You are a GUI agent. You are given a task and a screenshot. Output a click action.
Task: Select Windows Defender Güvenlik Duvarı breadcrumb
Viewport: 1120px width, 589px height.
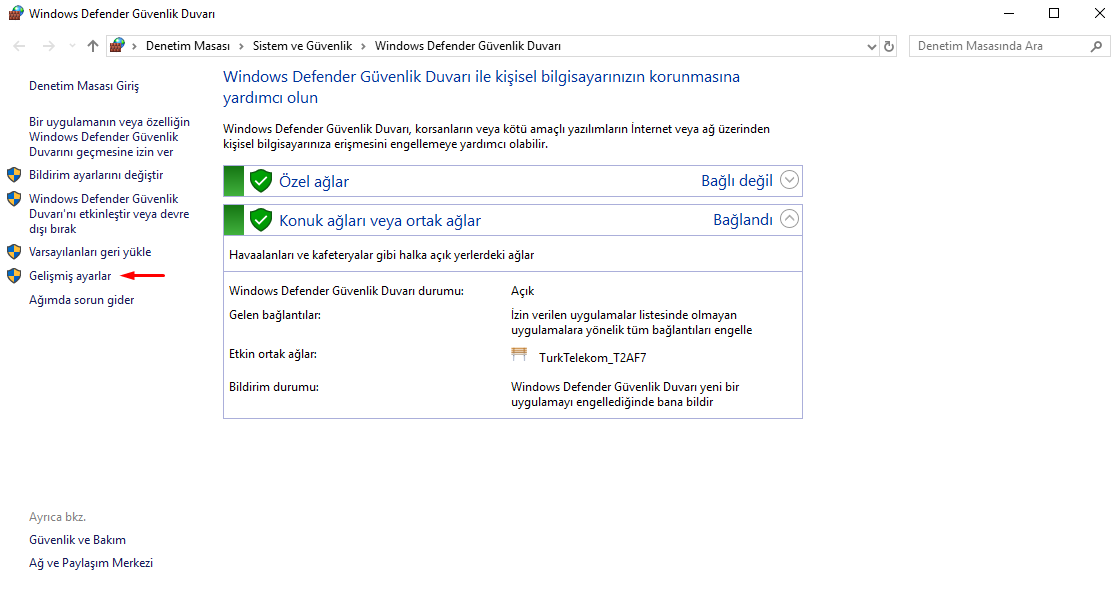[x=468, y=46]
